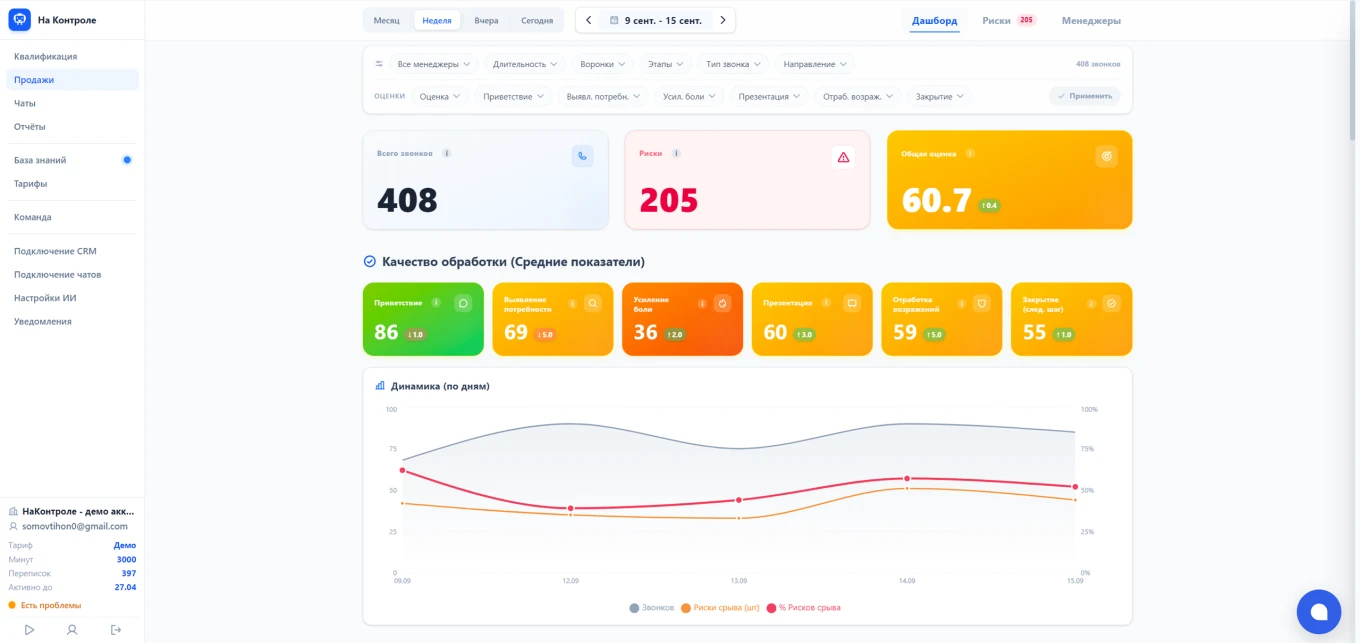Go to the next week with the right arrow
Viewport: 1360px width, 643px height.
[723, 20]
